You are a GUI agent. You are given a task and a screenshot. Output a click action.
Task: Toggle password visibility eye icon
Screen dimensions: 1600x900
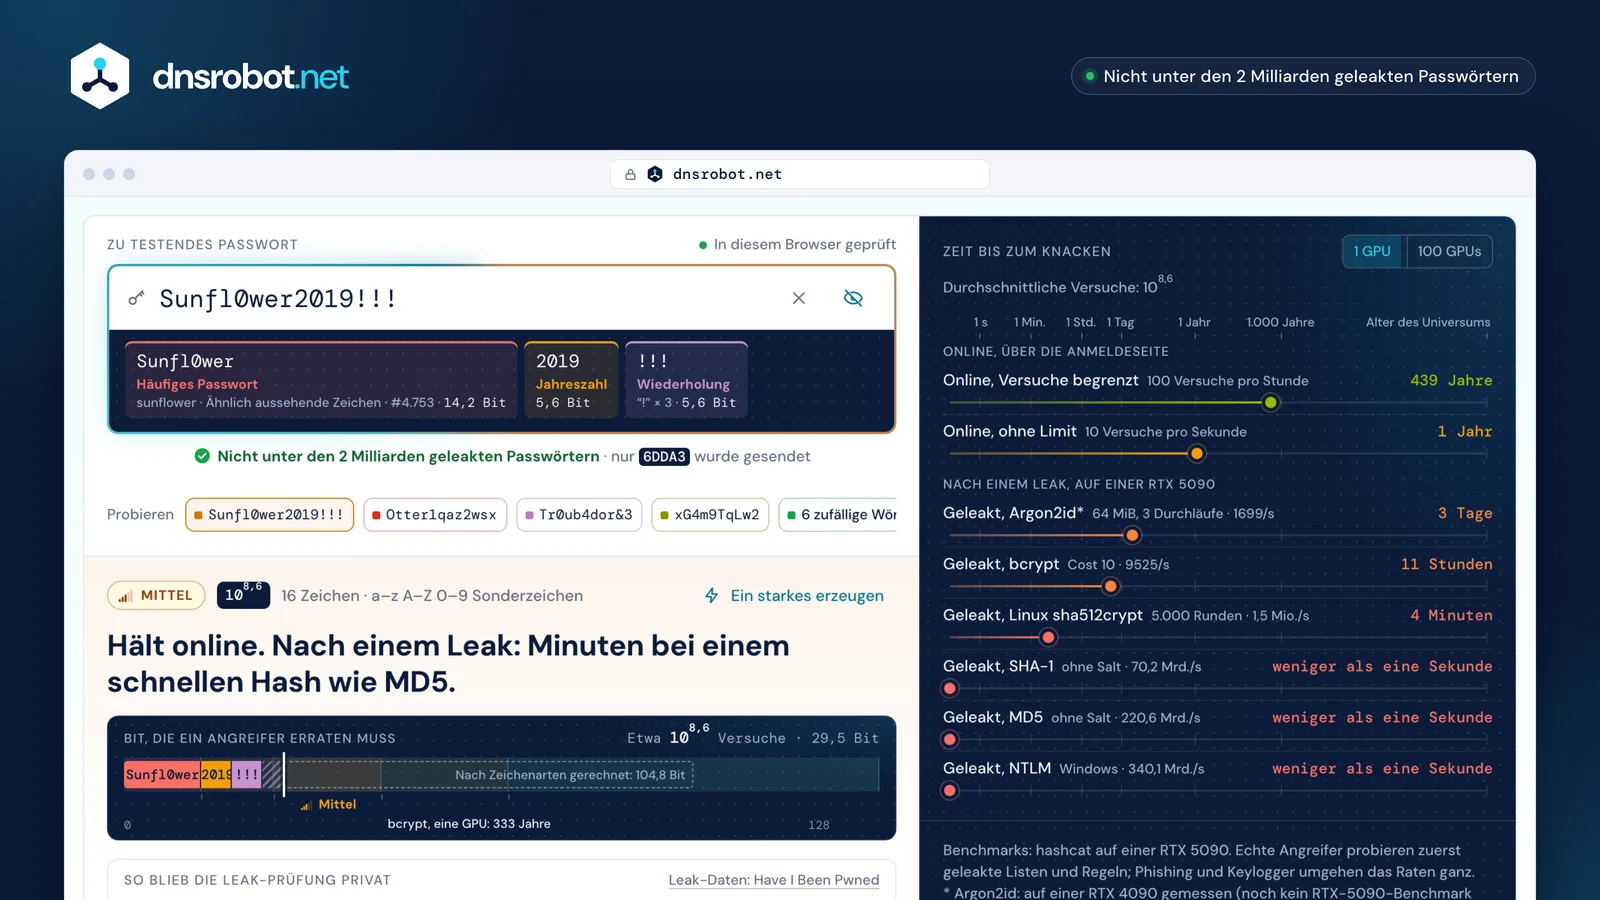(x=853, y=298)
